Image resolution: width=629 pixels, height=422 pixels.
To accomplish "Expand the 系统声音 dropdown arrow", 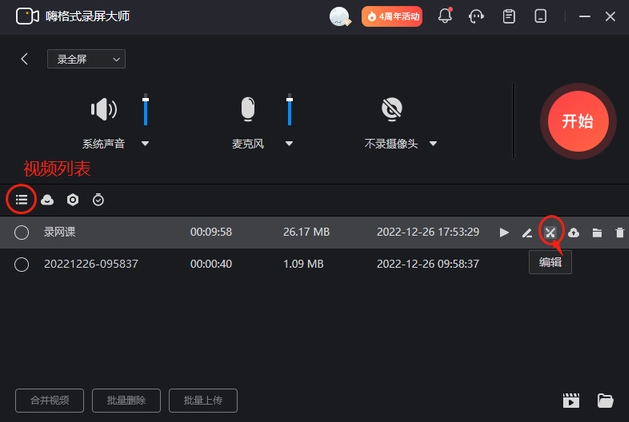I will point(145,143).
